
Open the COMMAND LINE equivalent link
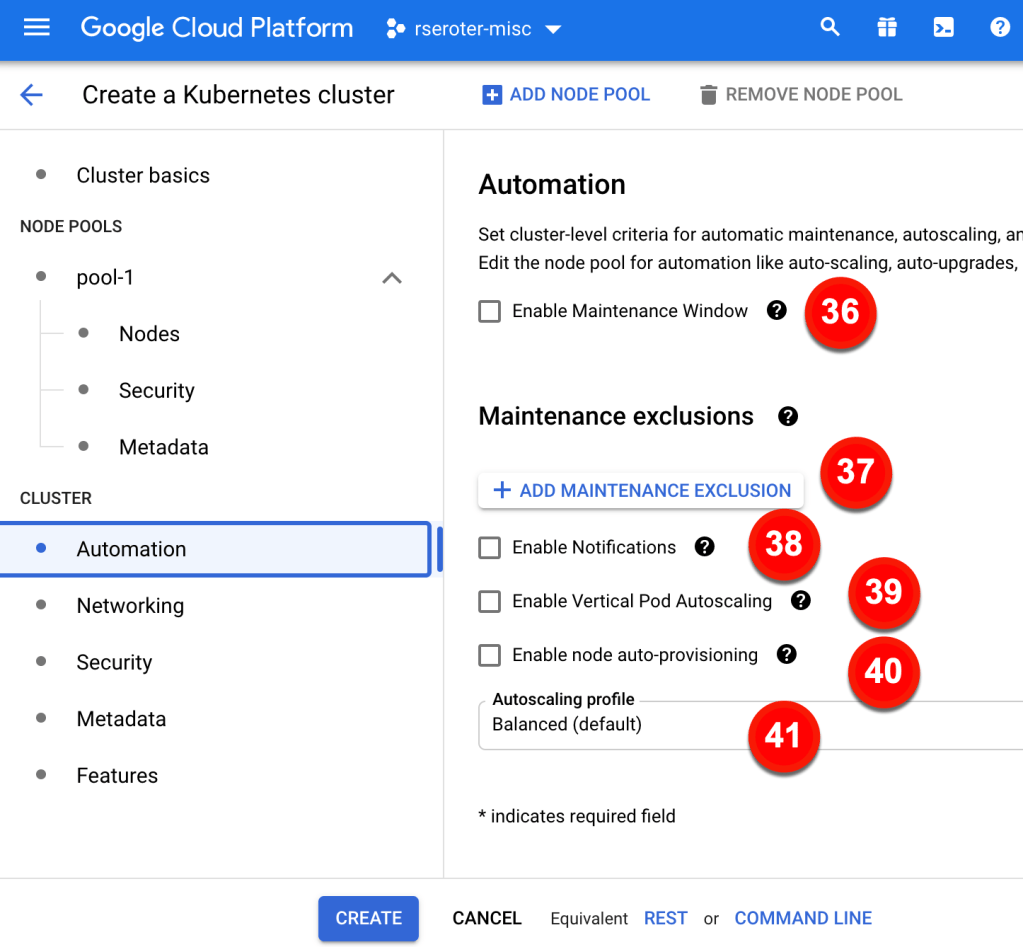803,918
